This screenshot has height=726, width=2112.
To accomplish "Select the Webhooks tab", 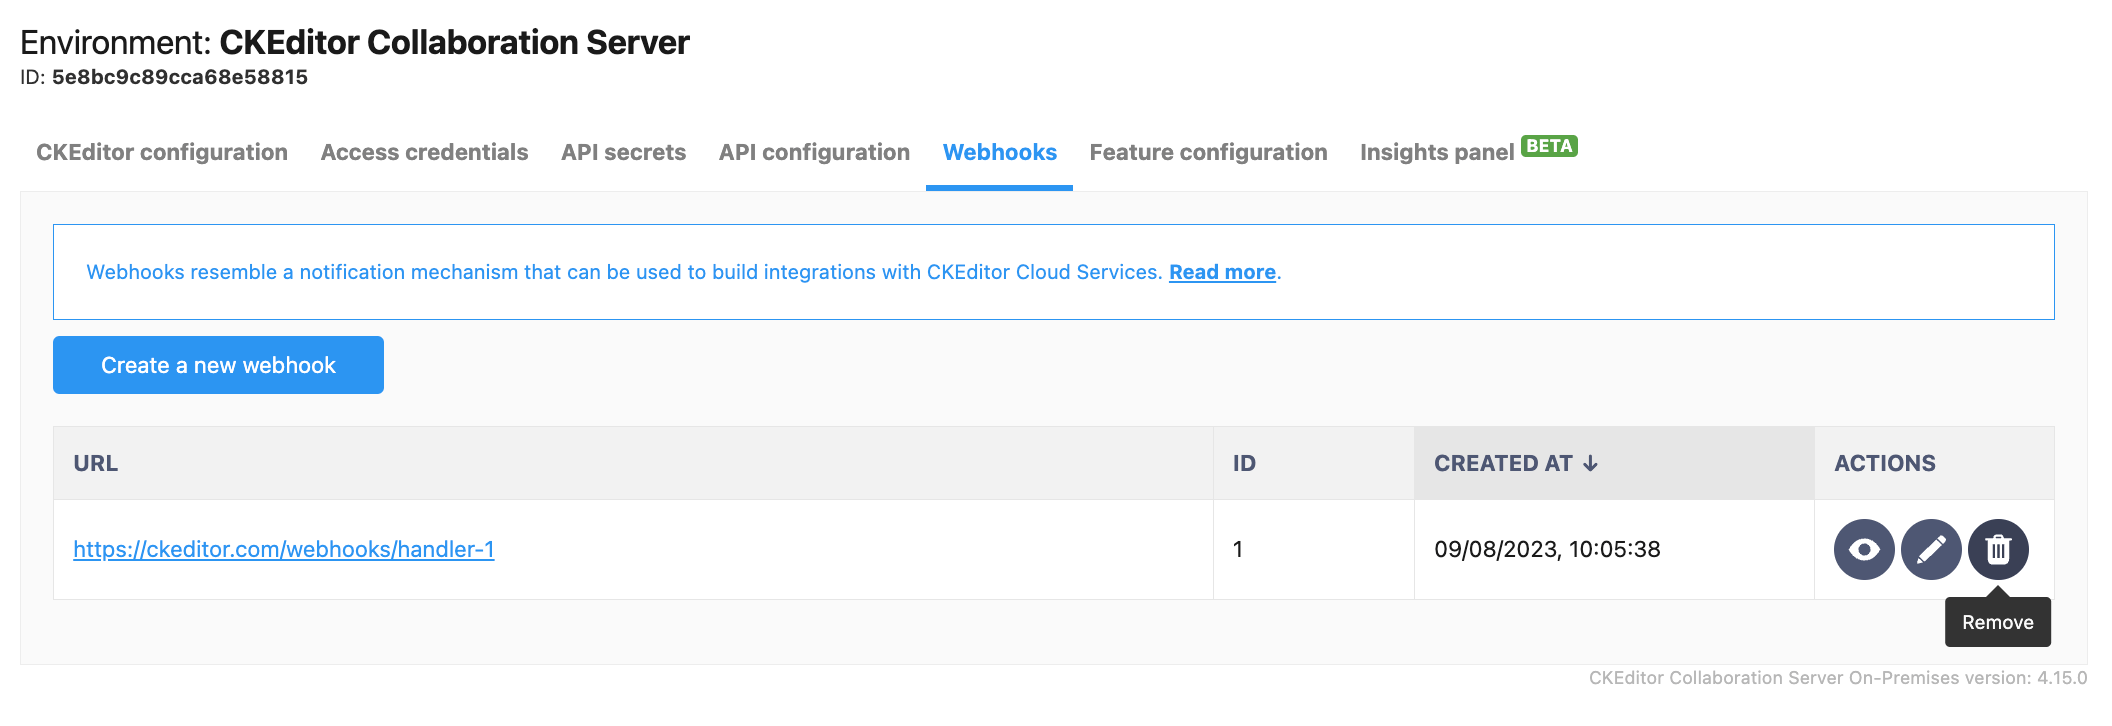I will (999, 152).
